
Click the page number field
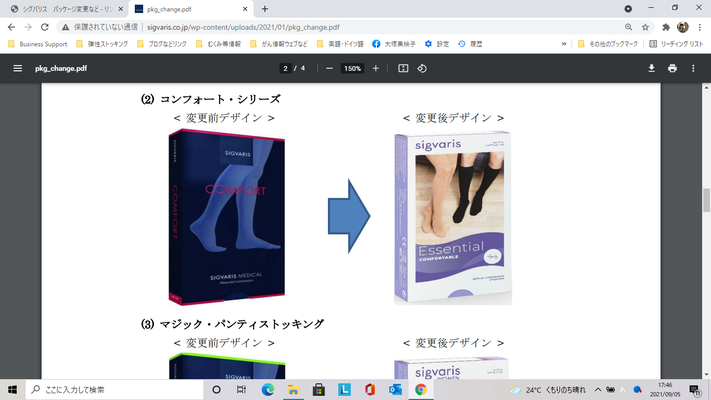click(x=285, y=68)
